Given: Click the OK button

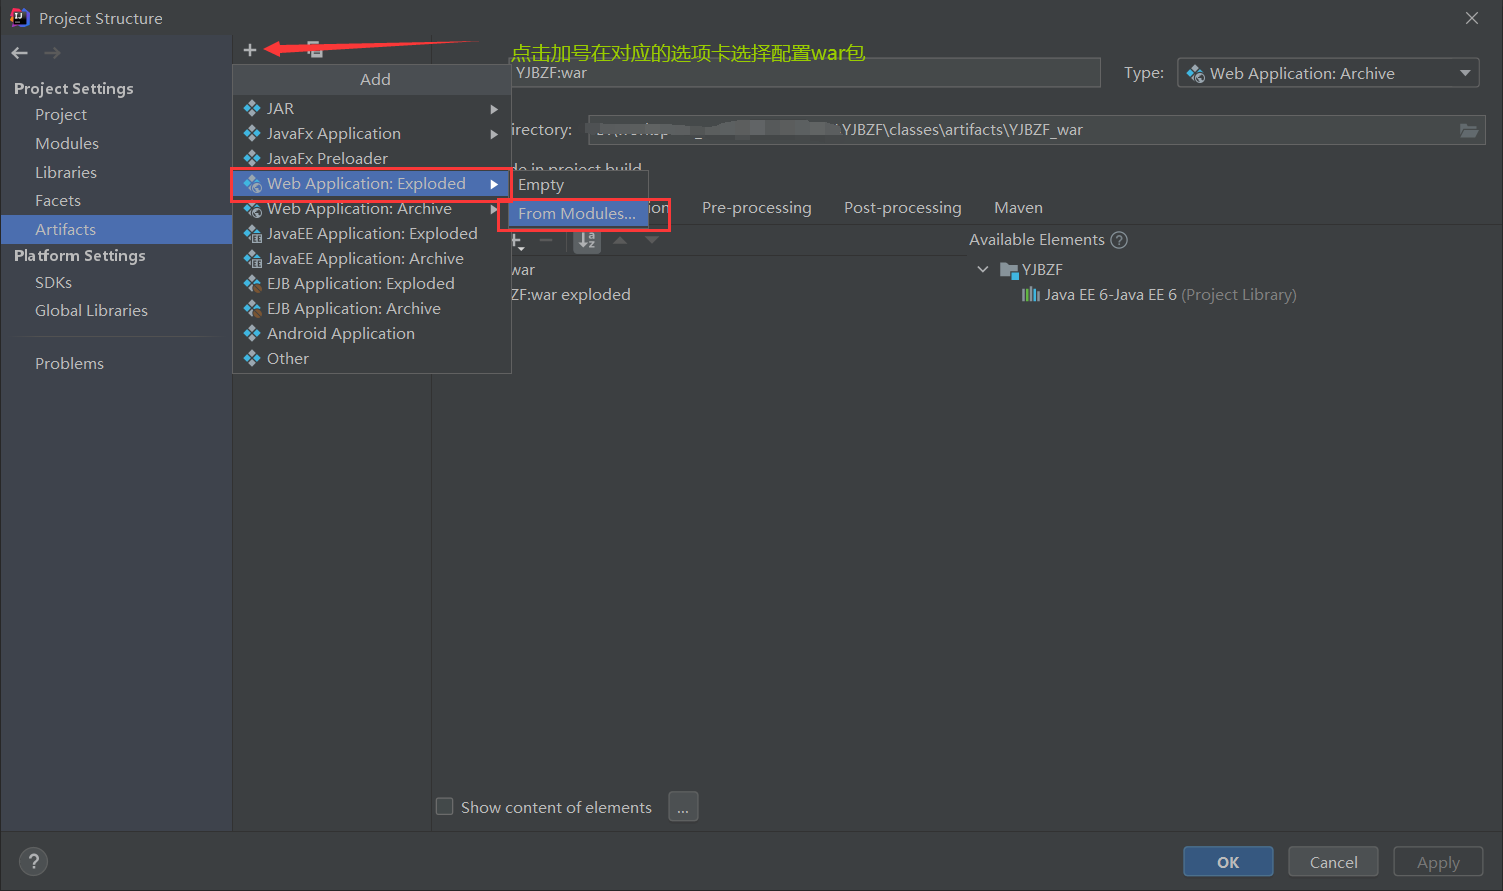Looking at the screenshot, I should point(1228,862).
